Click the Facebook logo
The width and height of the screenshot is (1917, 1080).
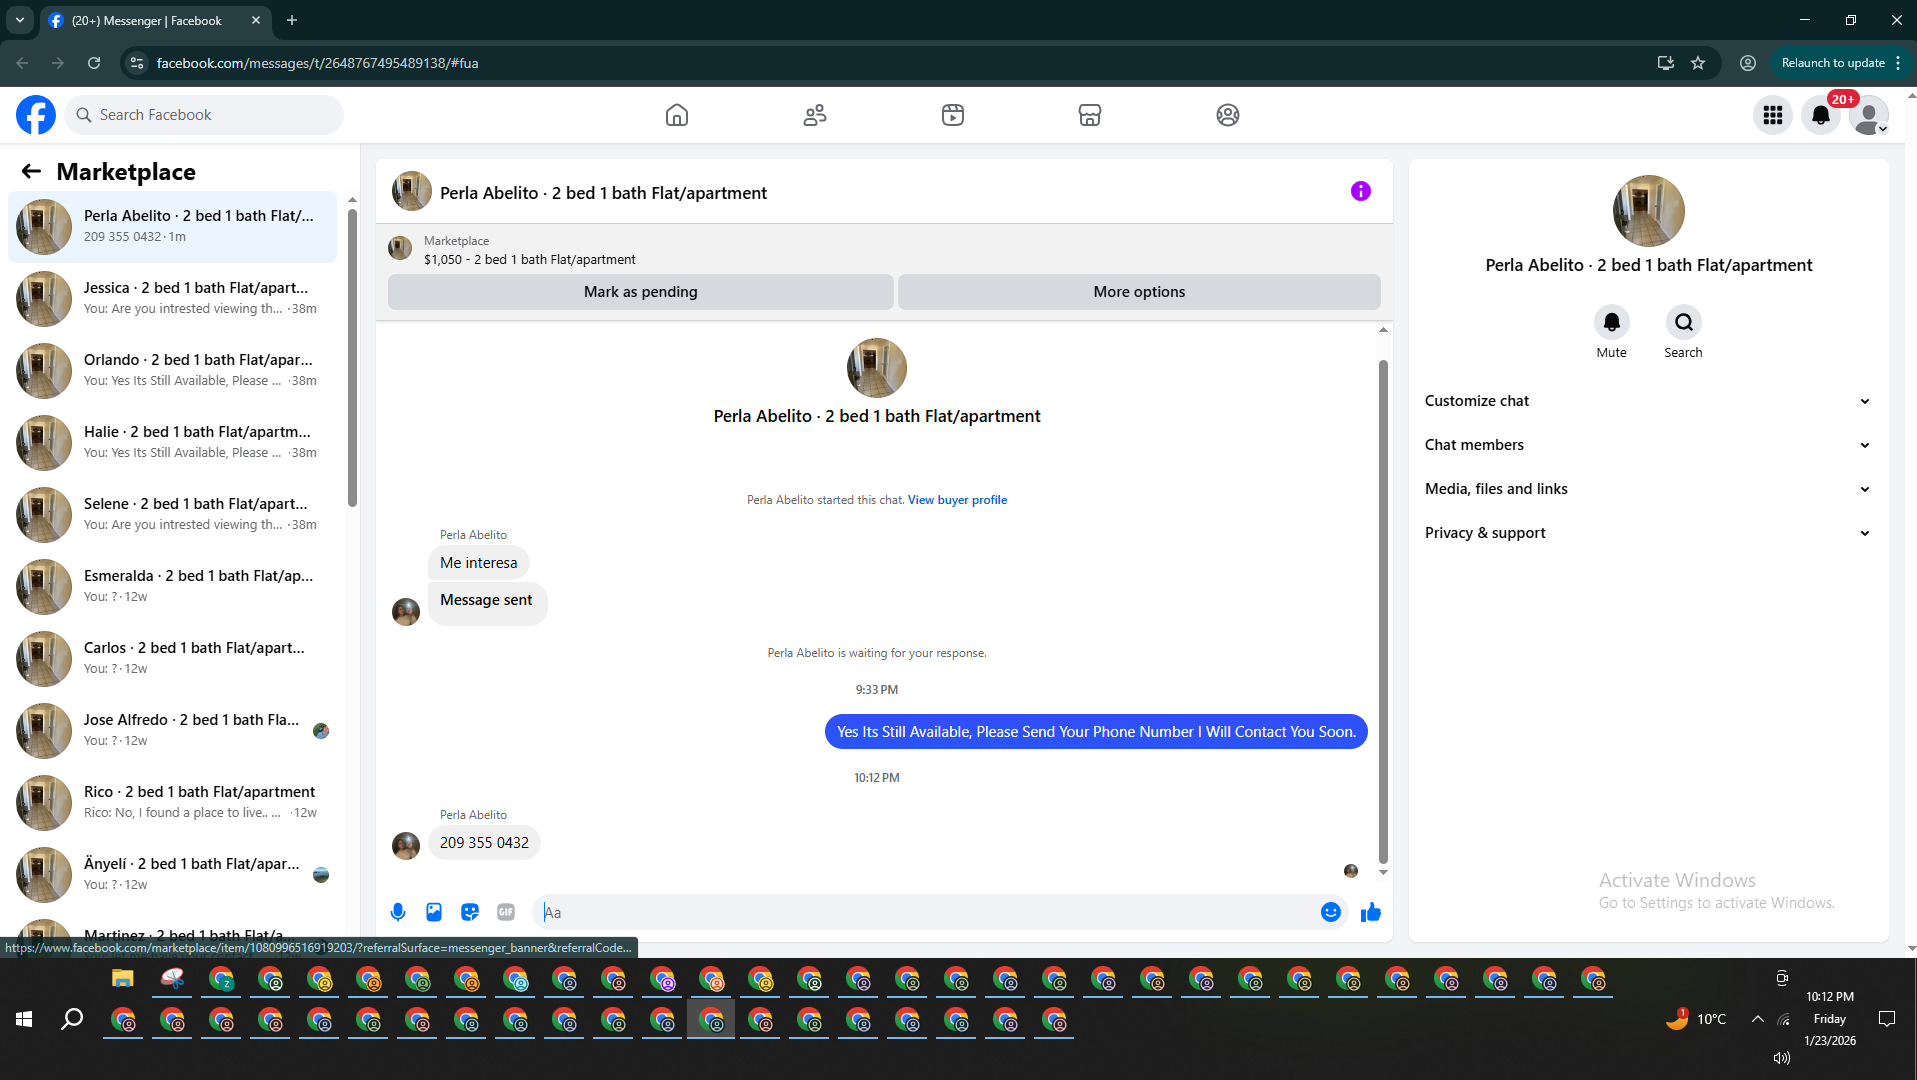(36, 115)
